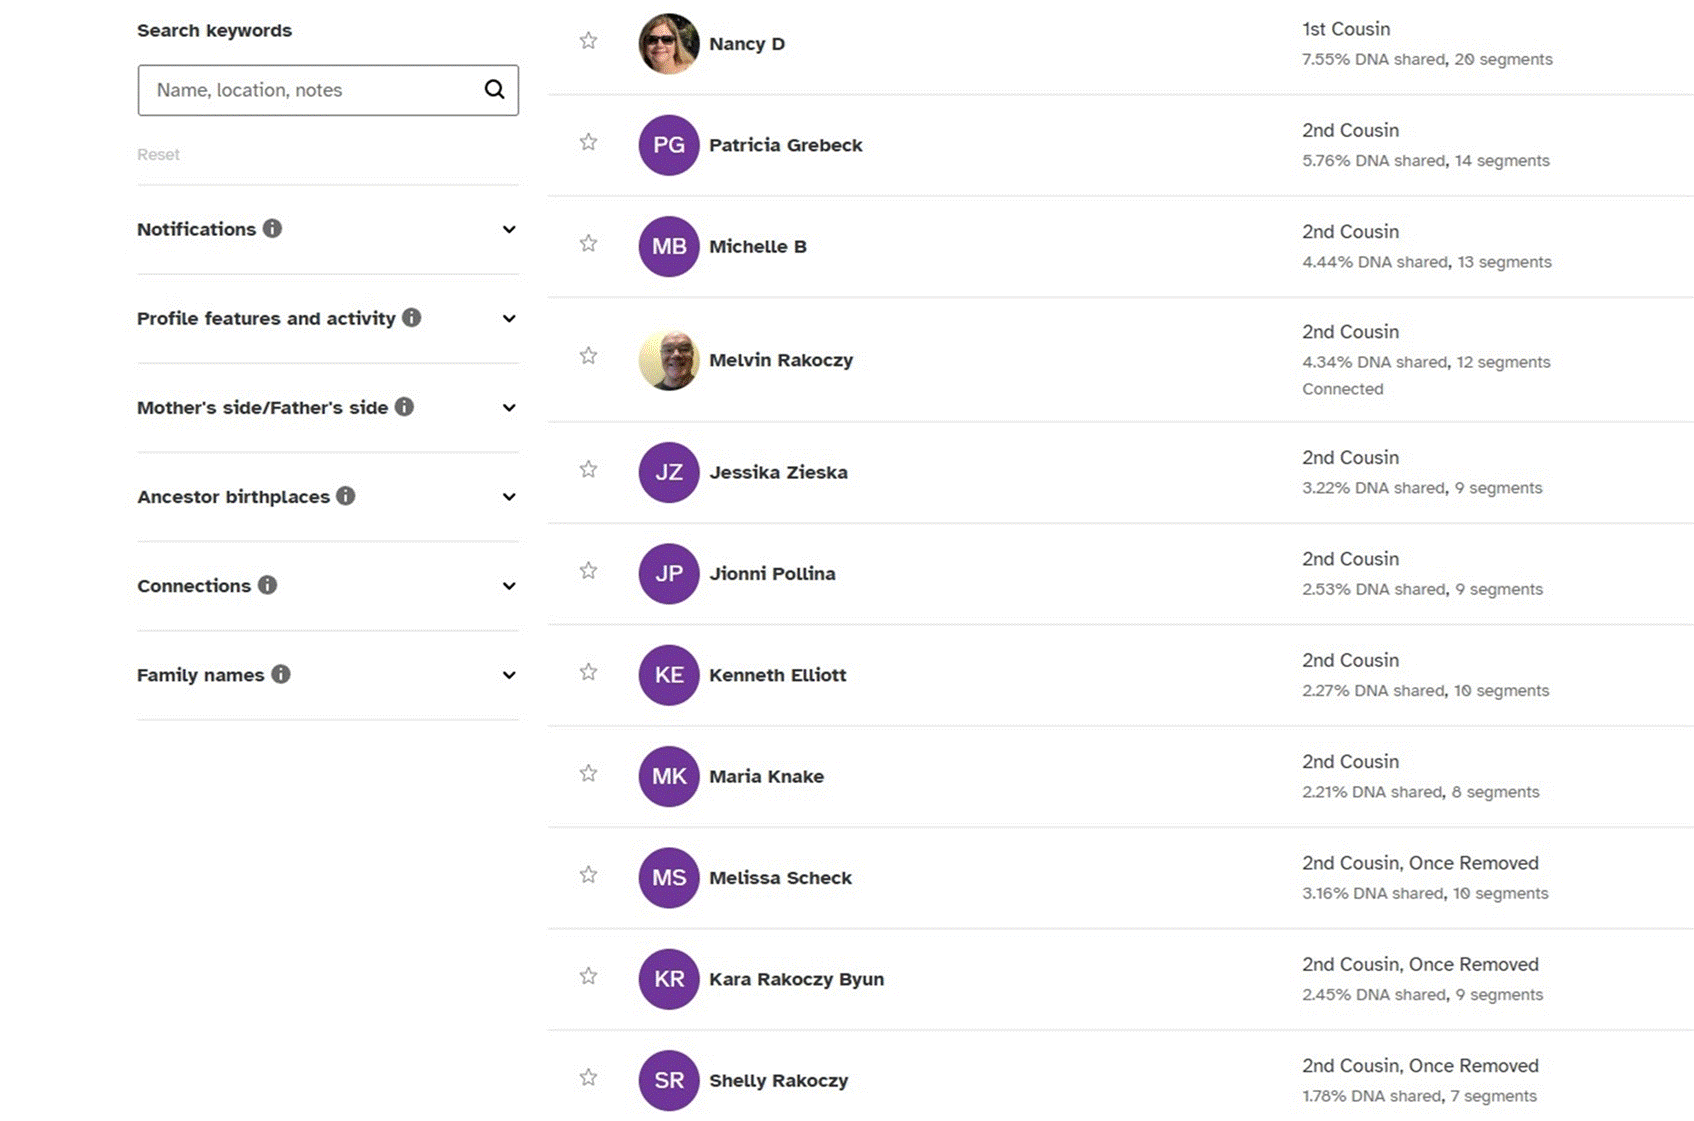Screen dimensions: 1694x1121
Task: Open Maria Knake's match name
Action: tap(767, 776)
